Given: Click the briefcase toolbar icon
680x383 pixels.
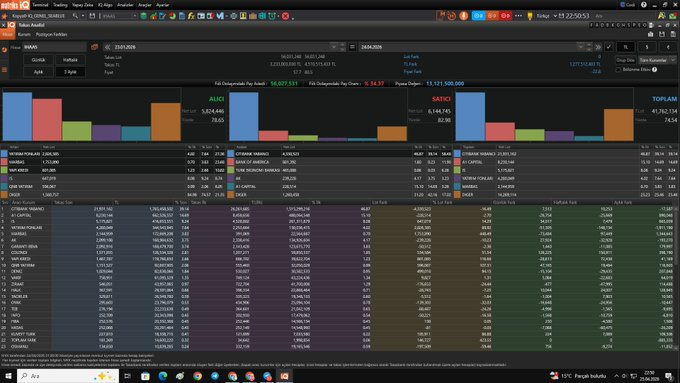Looking at the screenshot, I should tap(253, 16).
